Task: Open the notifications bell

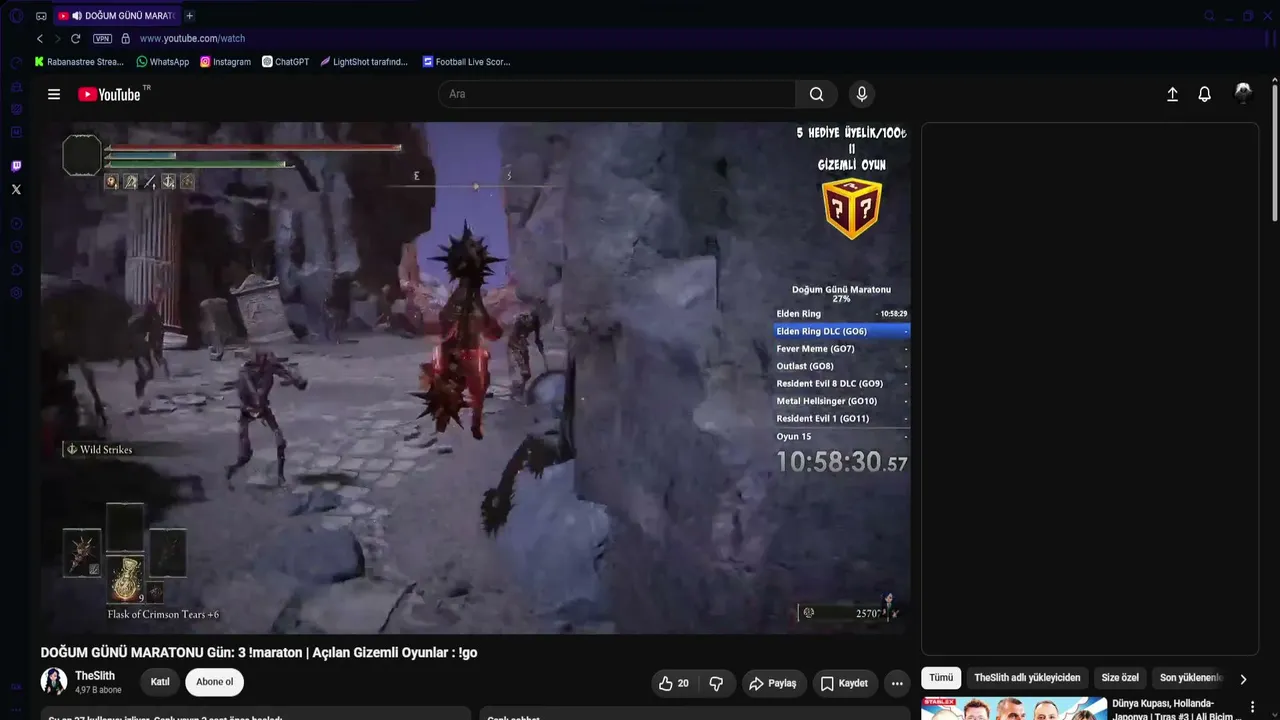Action: tap(1205, 94)
